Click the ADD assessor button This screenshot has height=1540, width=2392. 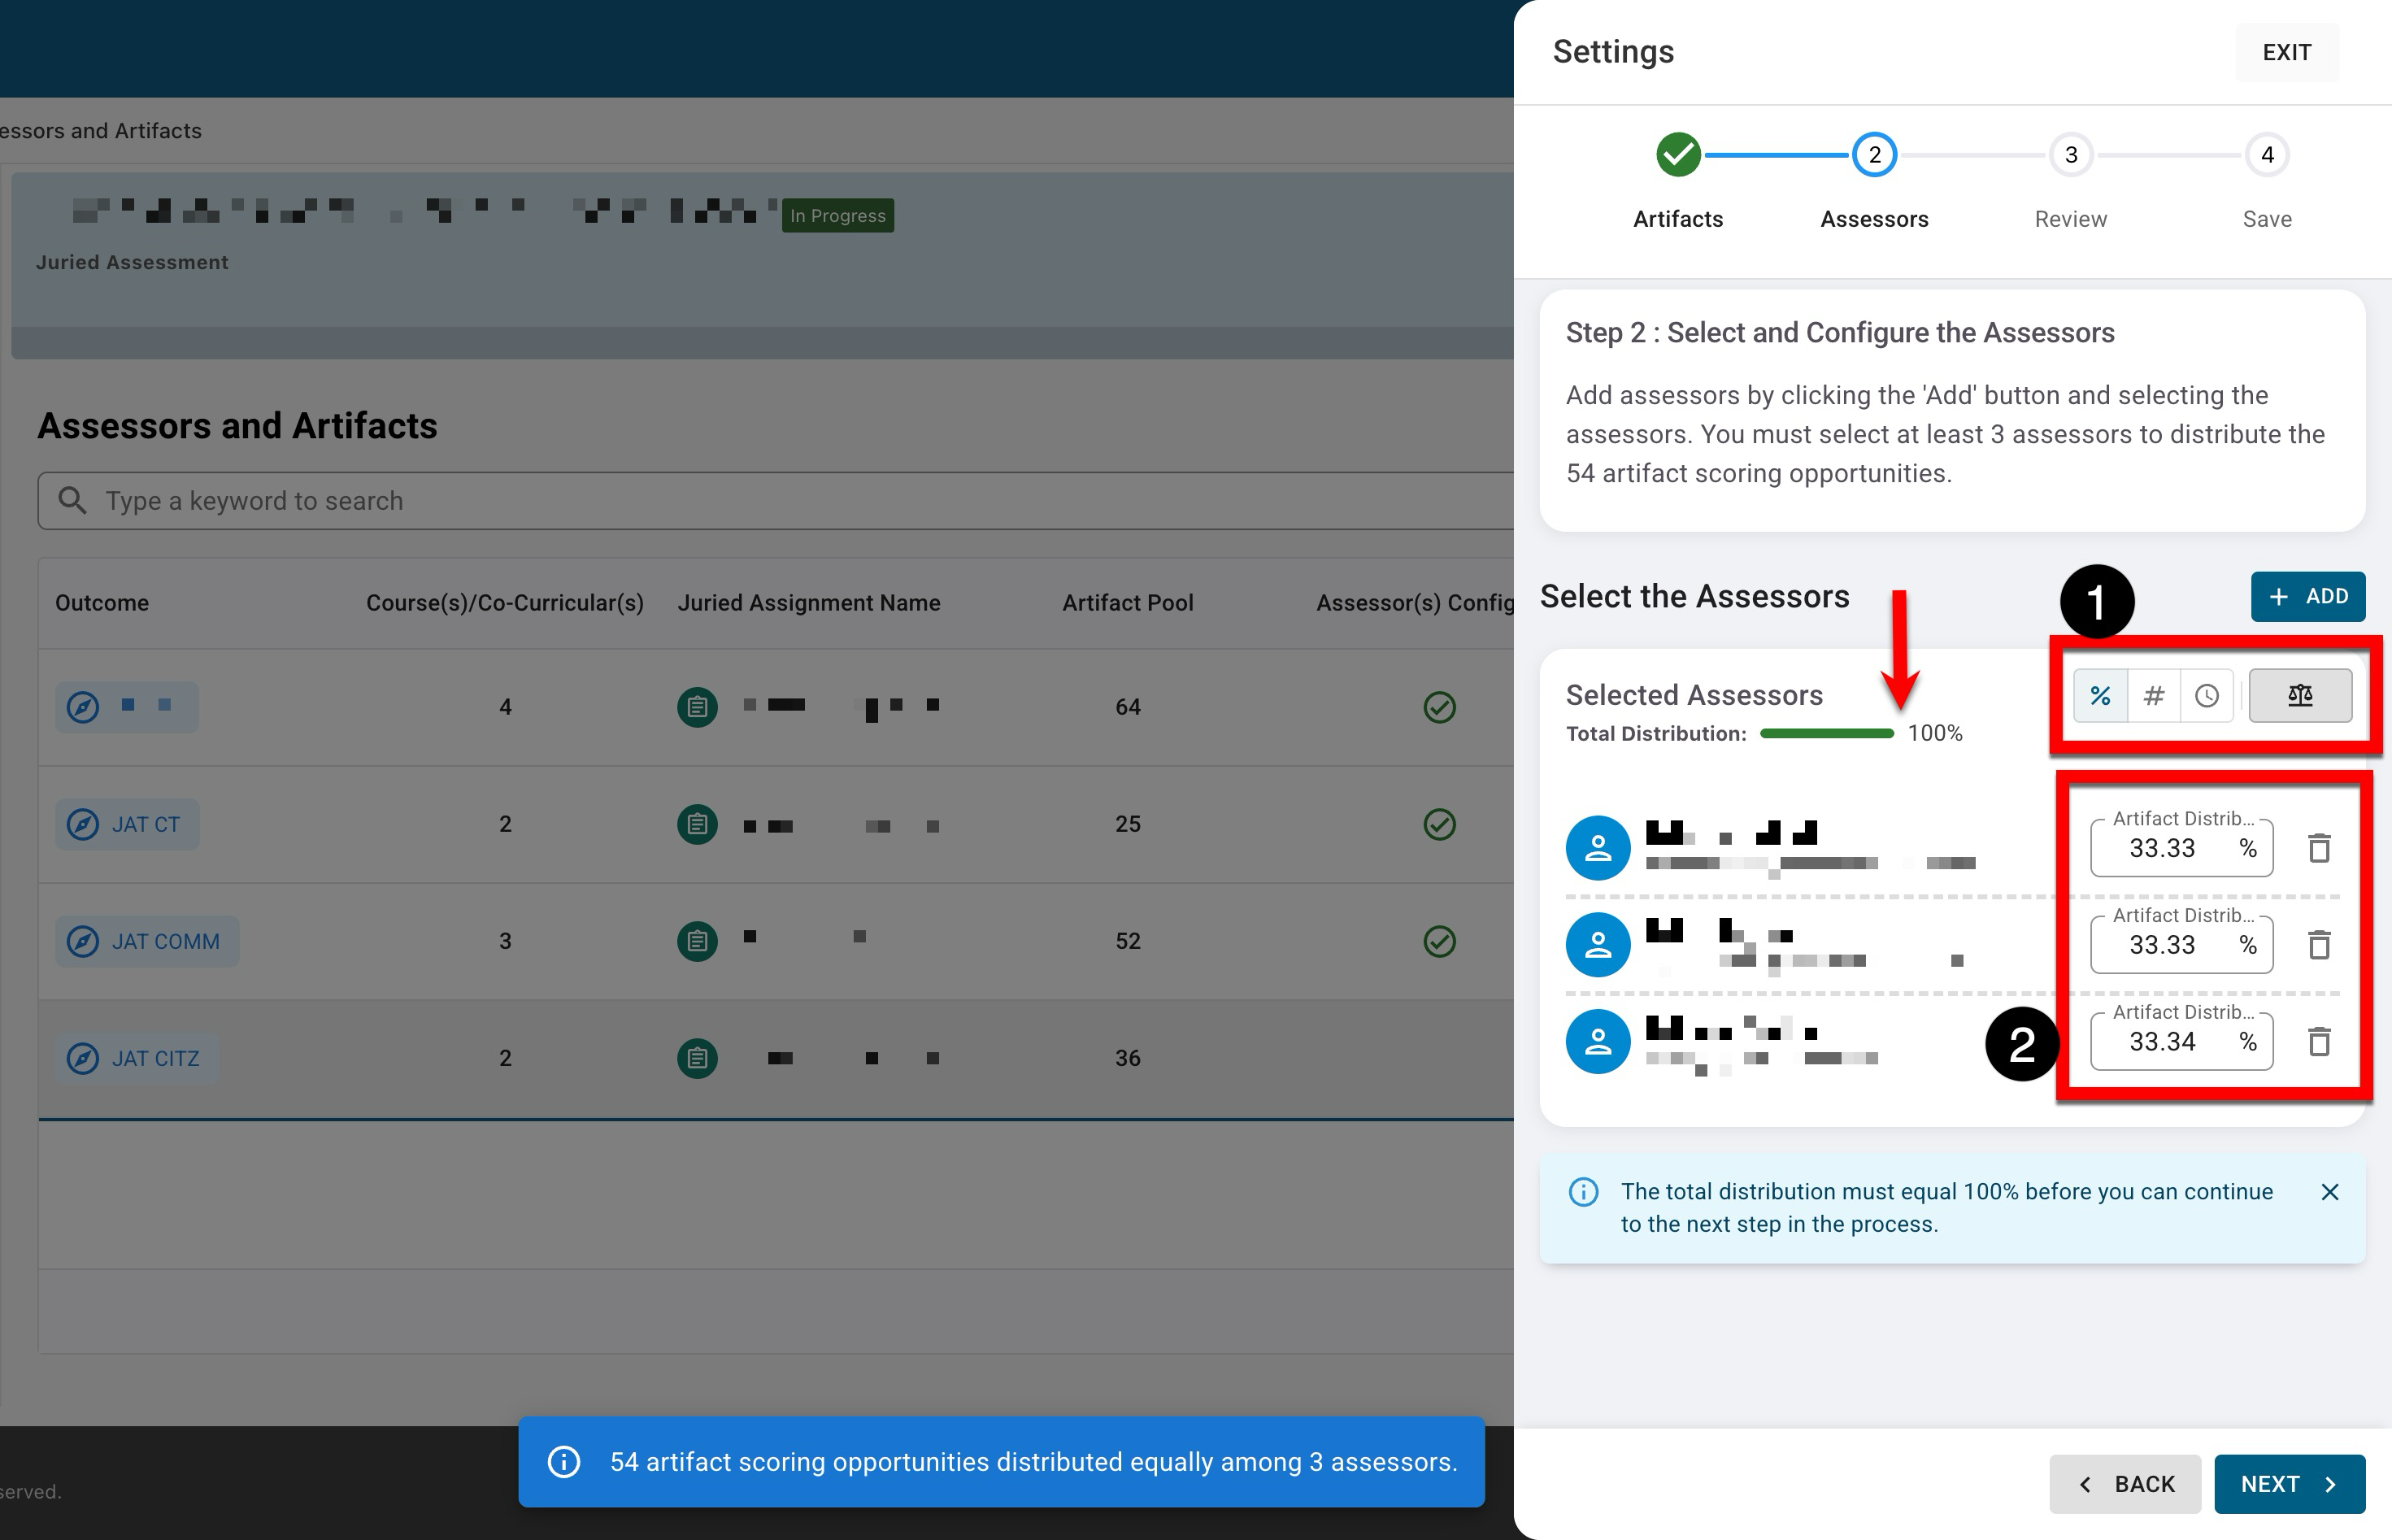pyautogui.click(x=2307, y=597)
